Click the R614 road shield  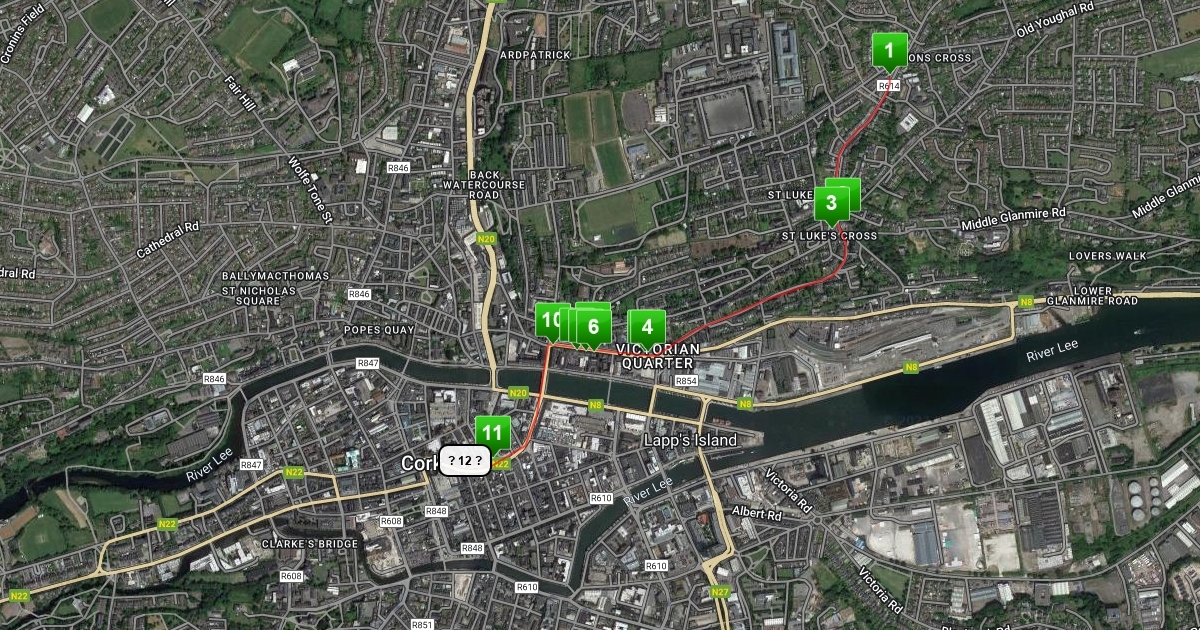889,86
